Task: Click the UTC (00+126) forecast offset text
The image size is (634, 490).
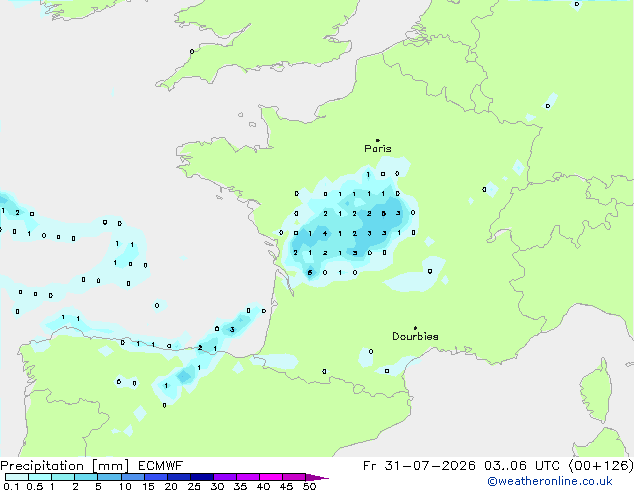Action: [584, 466]
